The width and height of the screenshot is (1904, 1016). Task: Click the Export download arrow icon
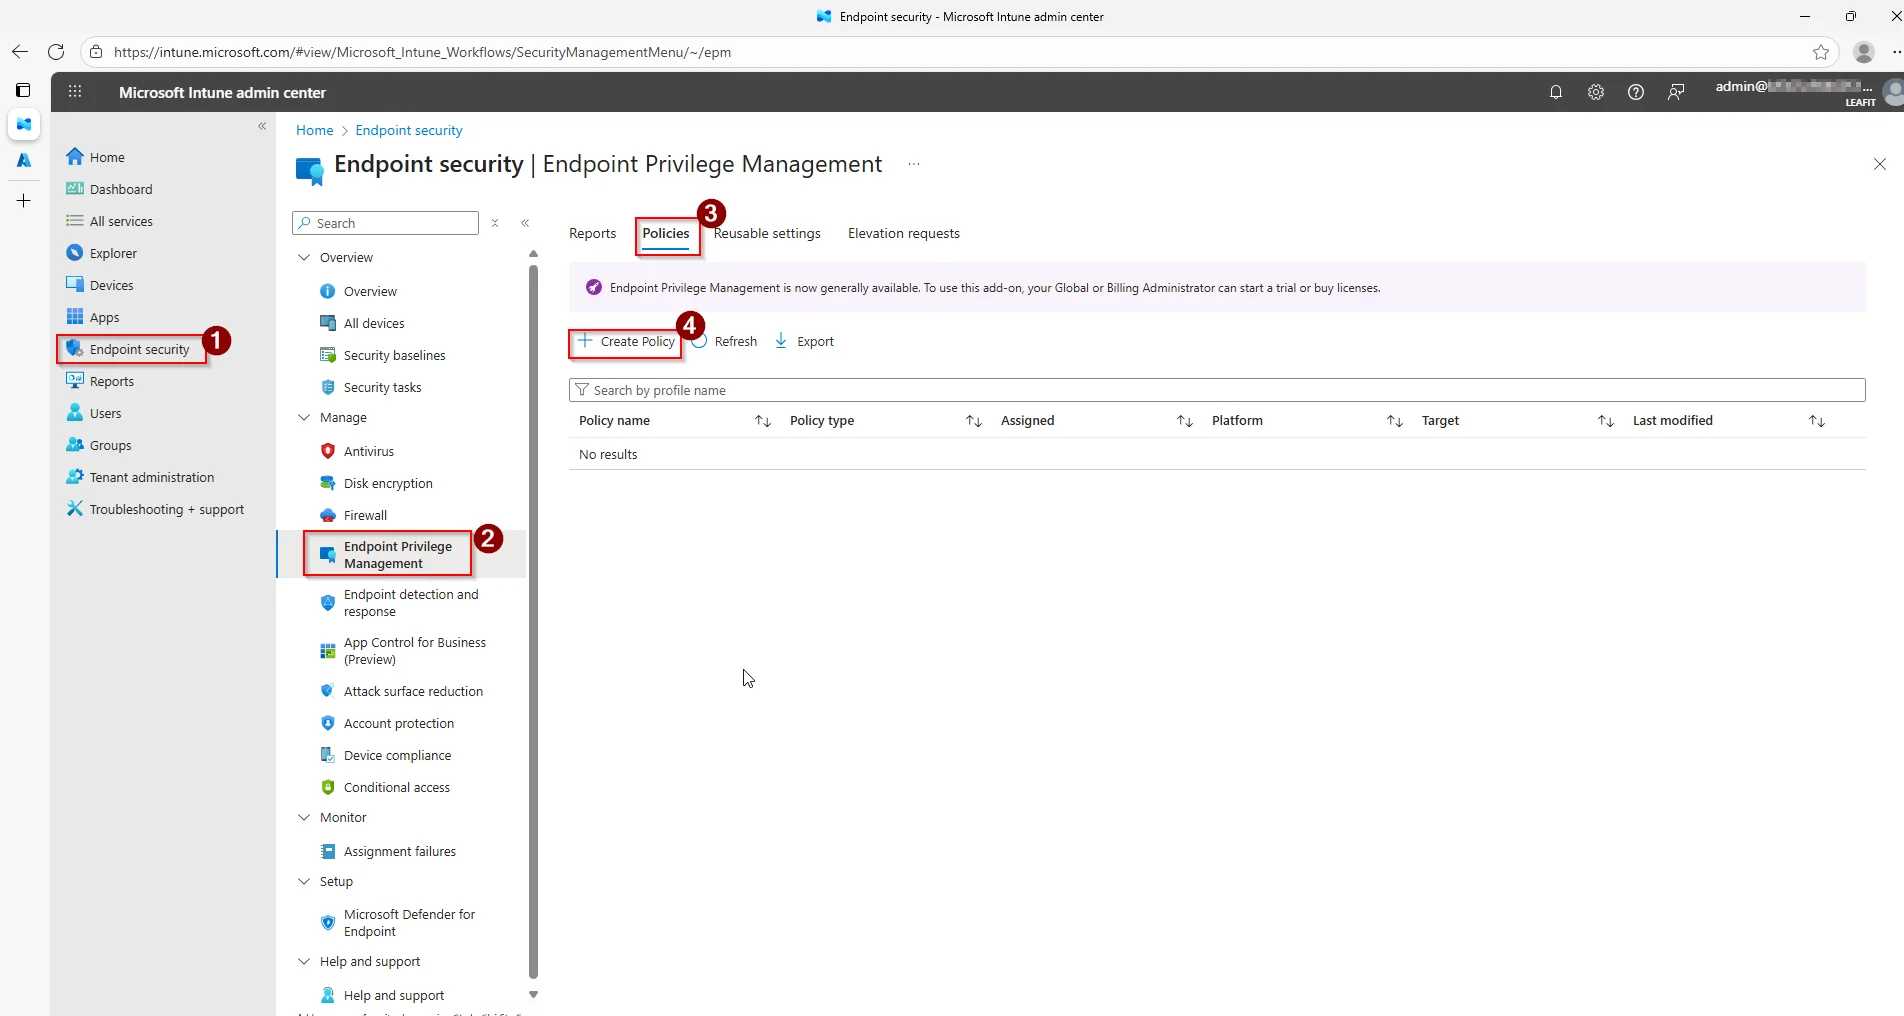click(781, 341)
